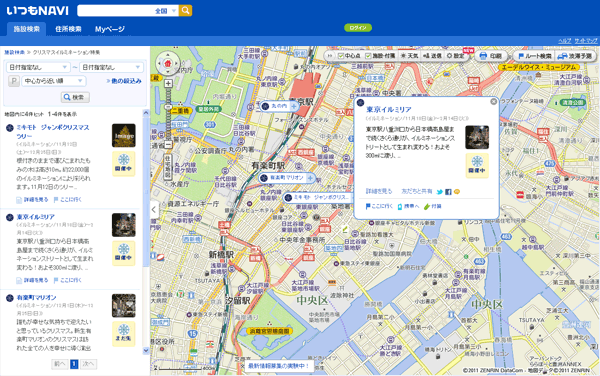This screenshot has height=376, width=600.
Task: Click the map pan compass control
Action: (x=168, y=63)
